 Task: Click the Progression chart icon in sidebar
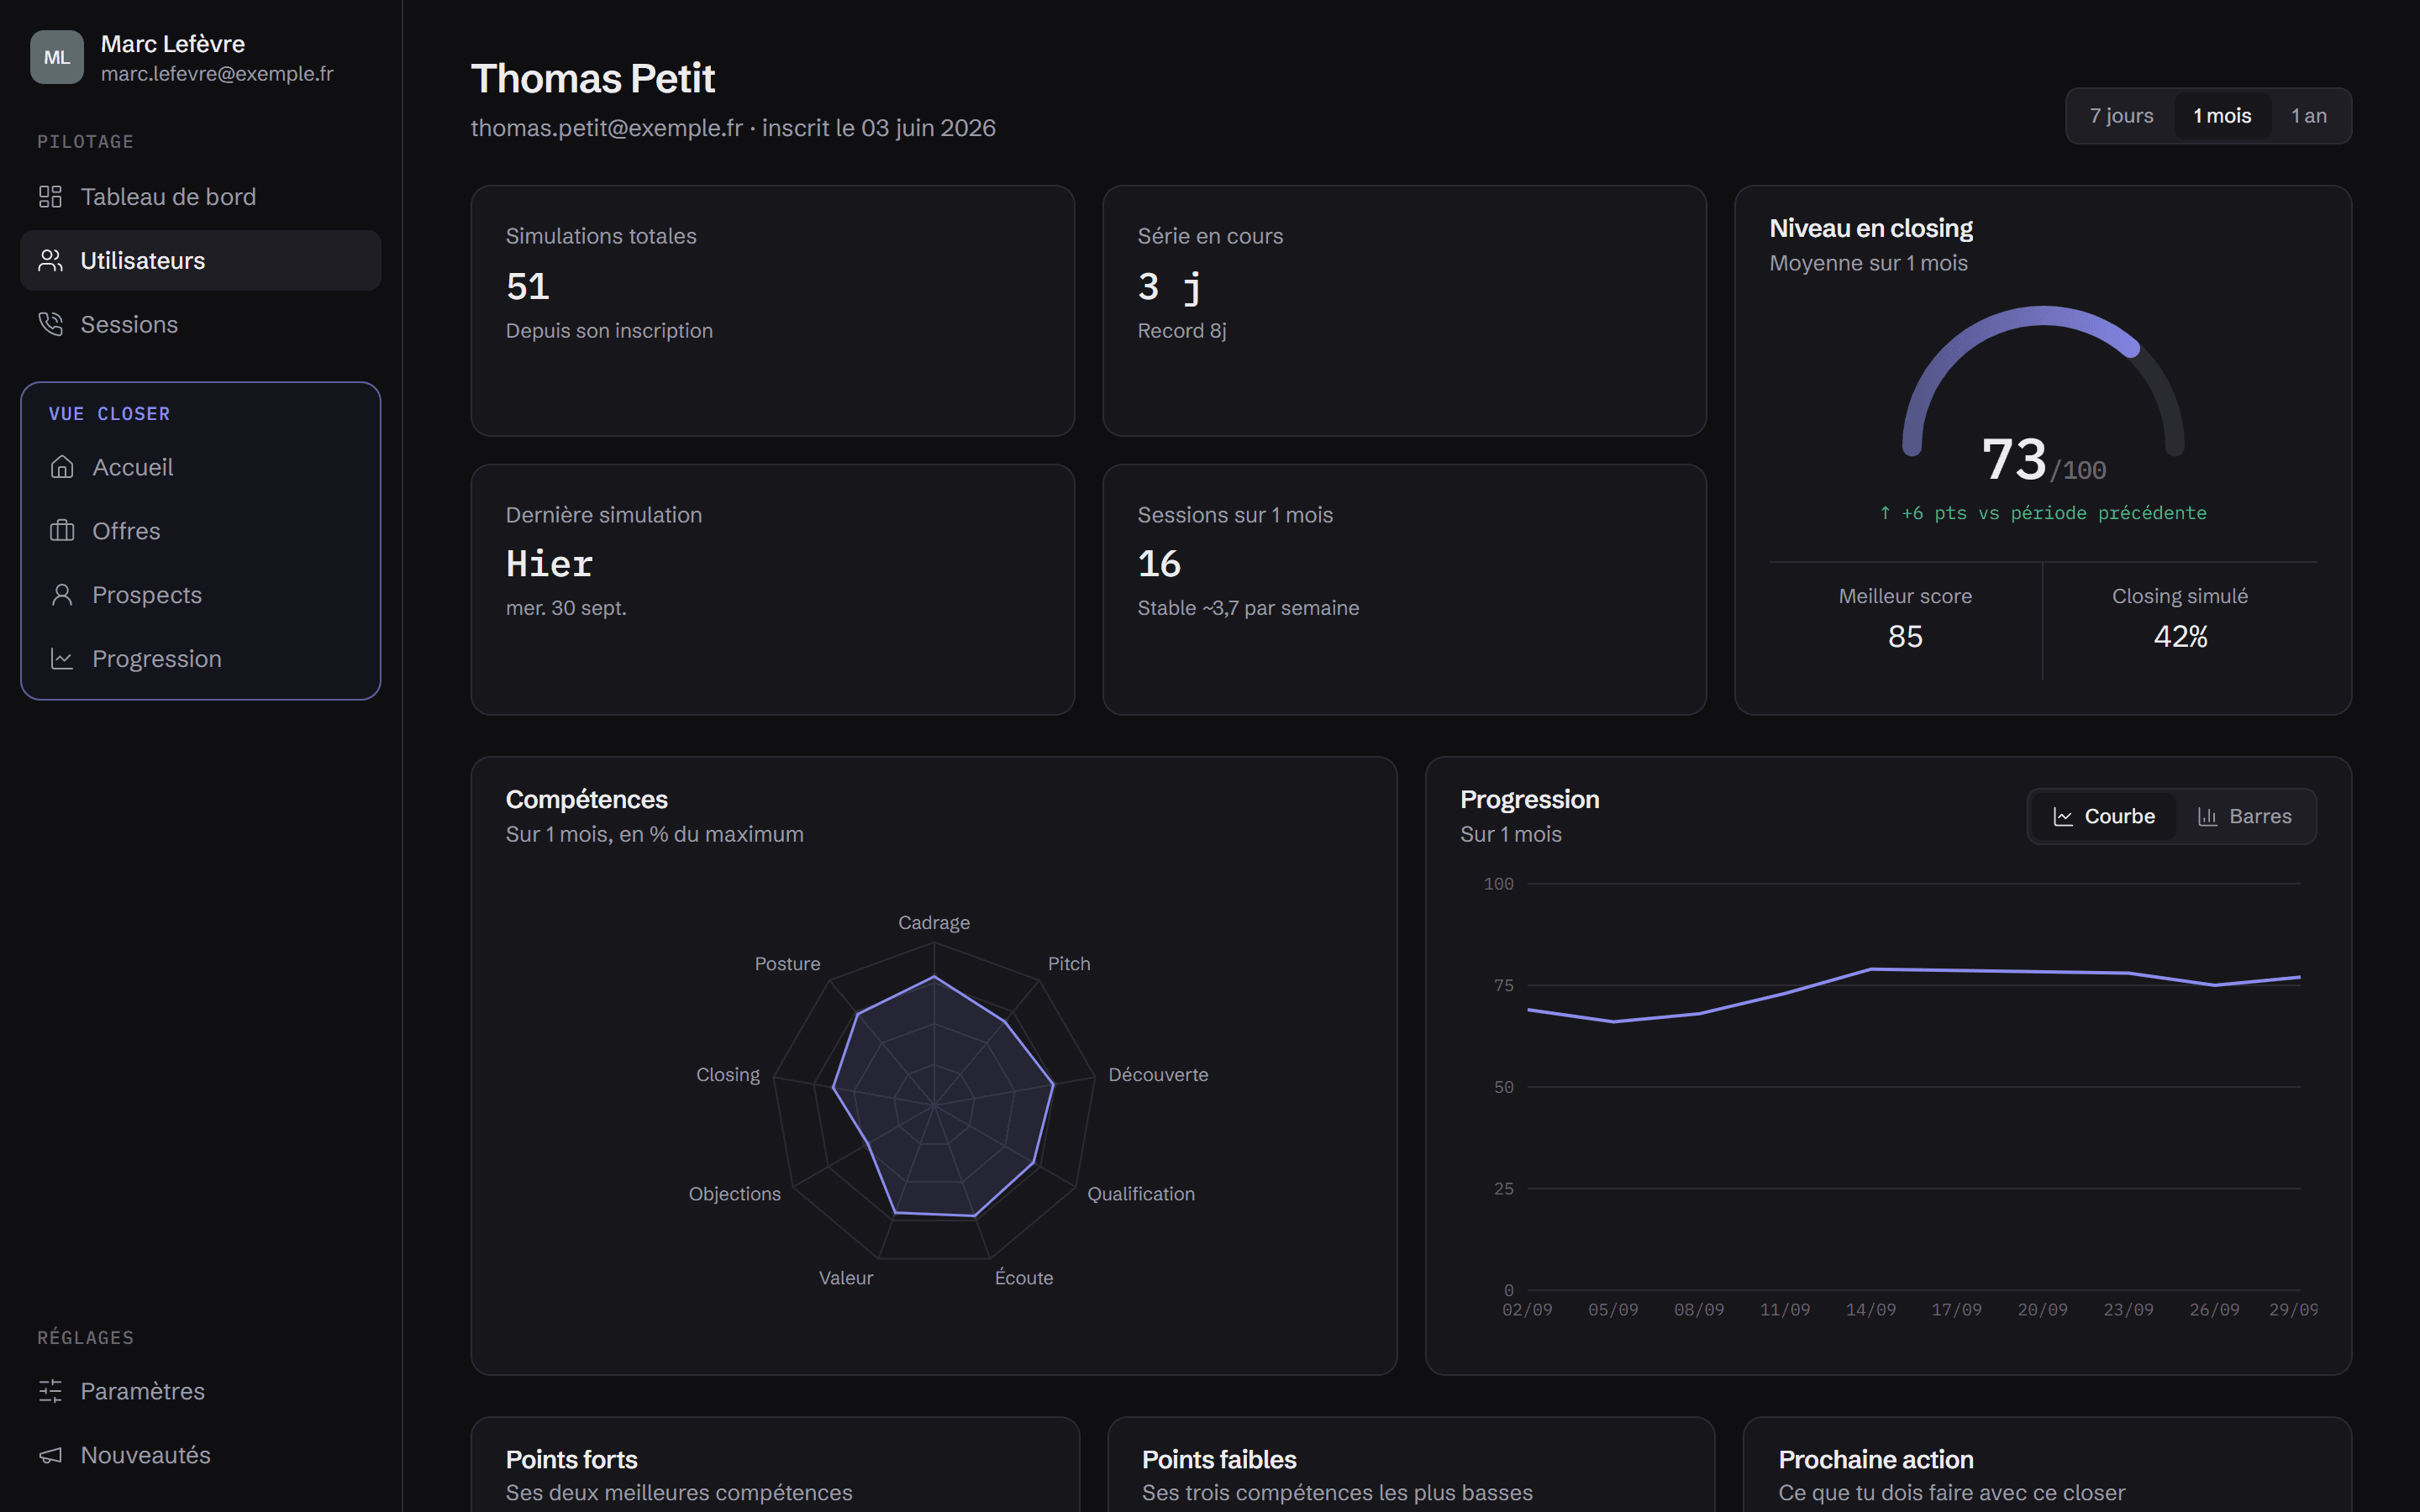[62, 659]
